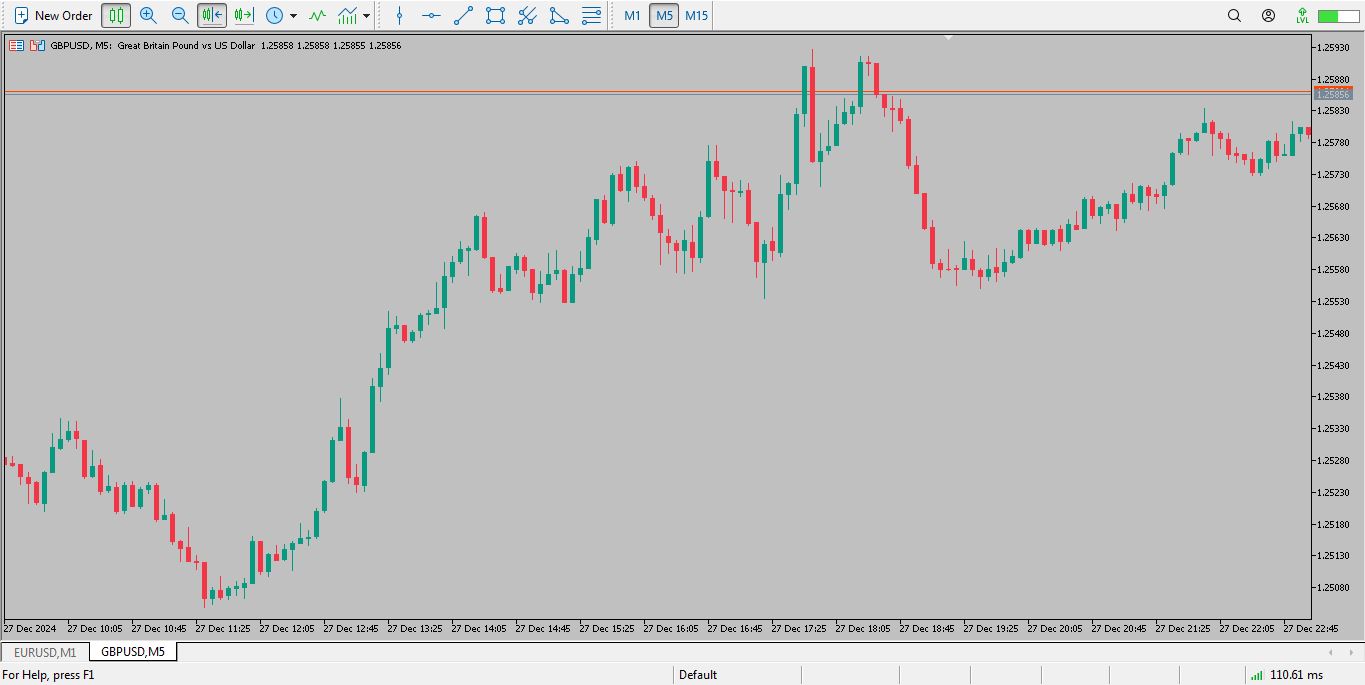This screenshot has width=1365, height=685.
Task: Pick the equidistant channel tool
Action: point(527,15)
